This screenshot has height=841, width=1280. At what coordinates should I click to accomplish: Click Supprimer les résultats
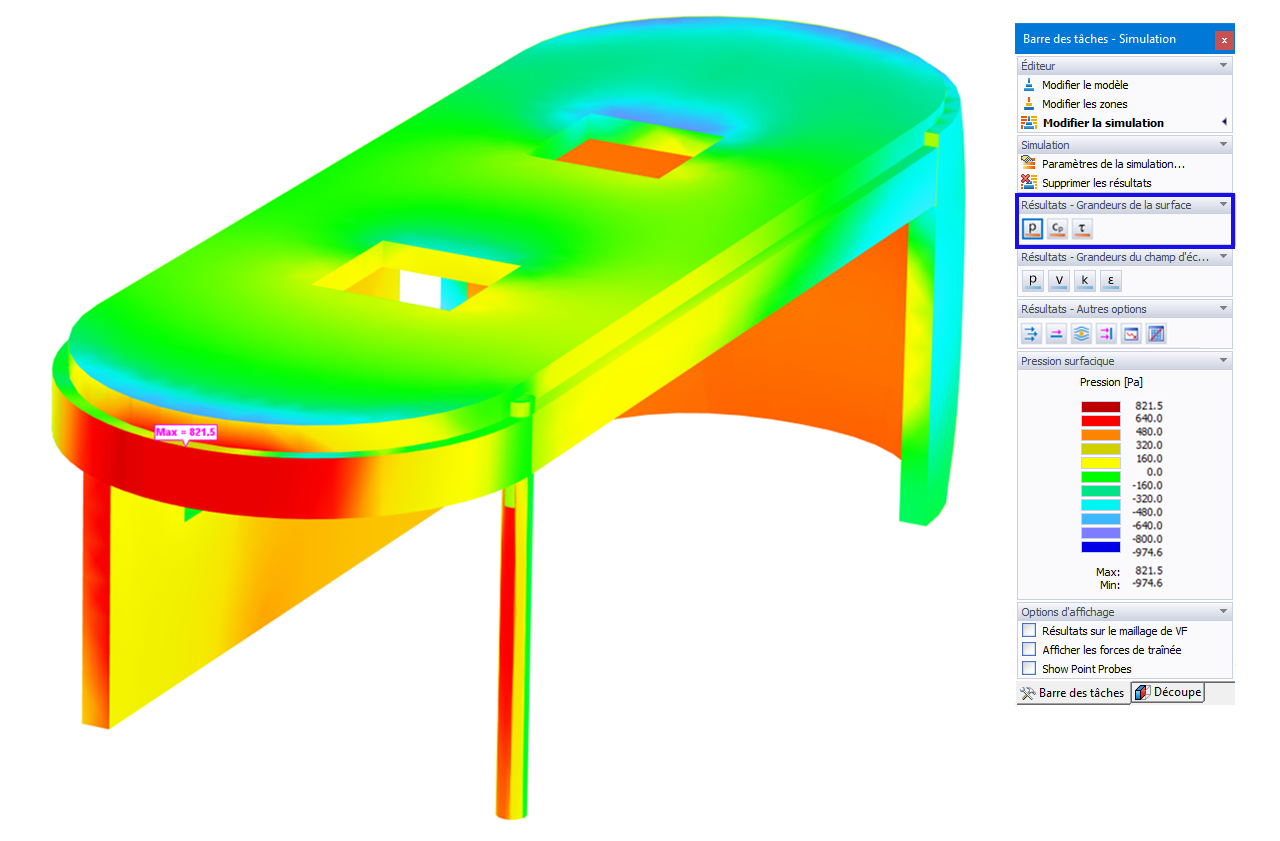pos(1097,183)
